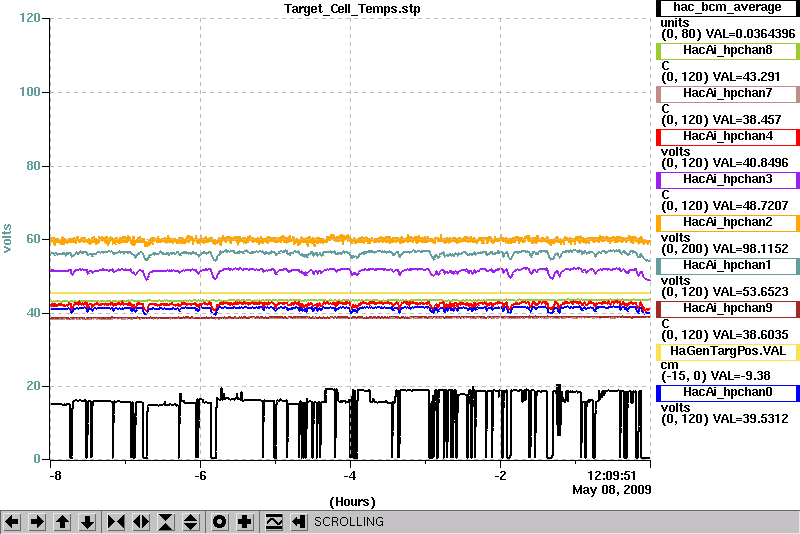Pan the graph up with arrow button
The image size is (800, 534).
click(62, 522)
